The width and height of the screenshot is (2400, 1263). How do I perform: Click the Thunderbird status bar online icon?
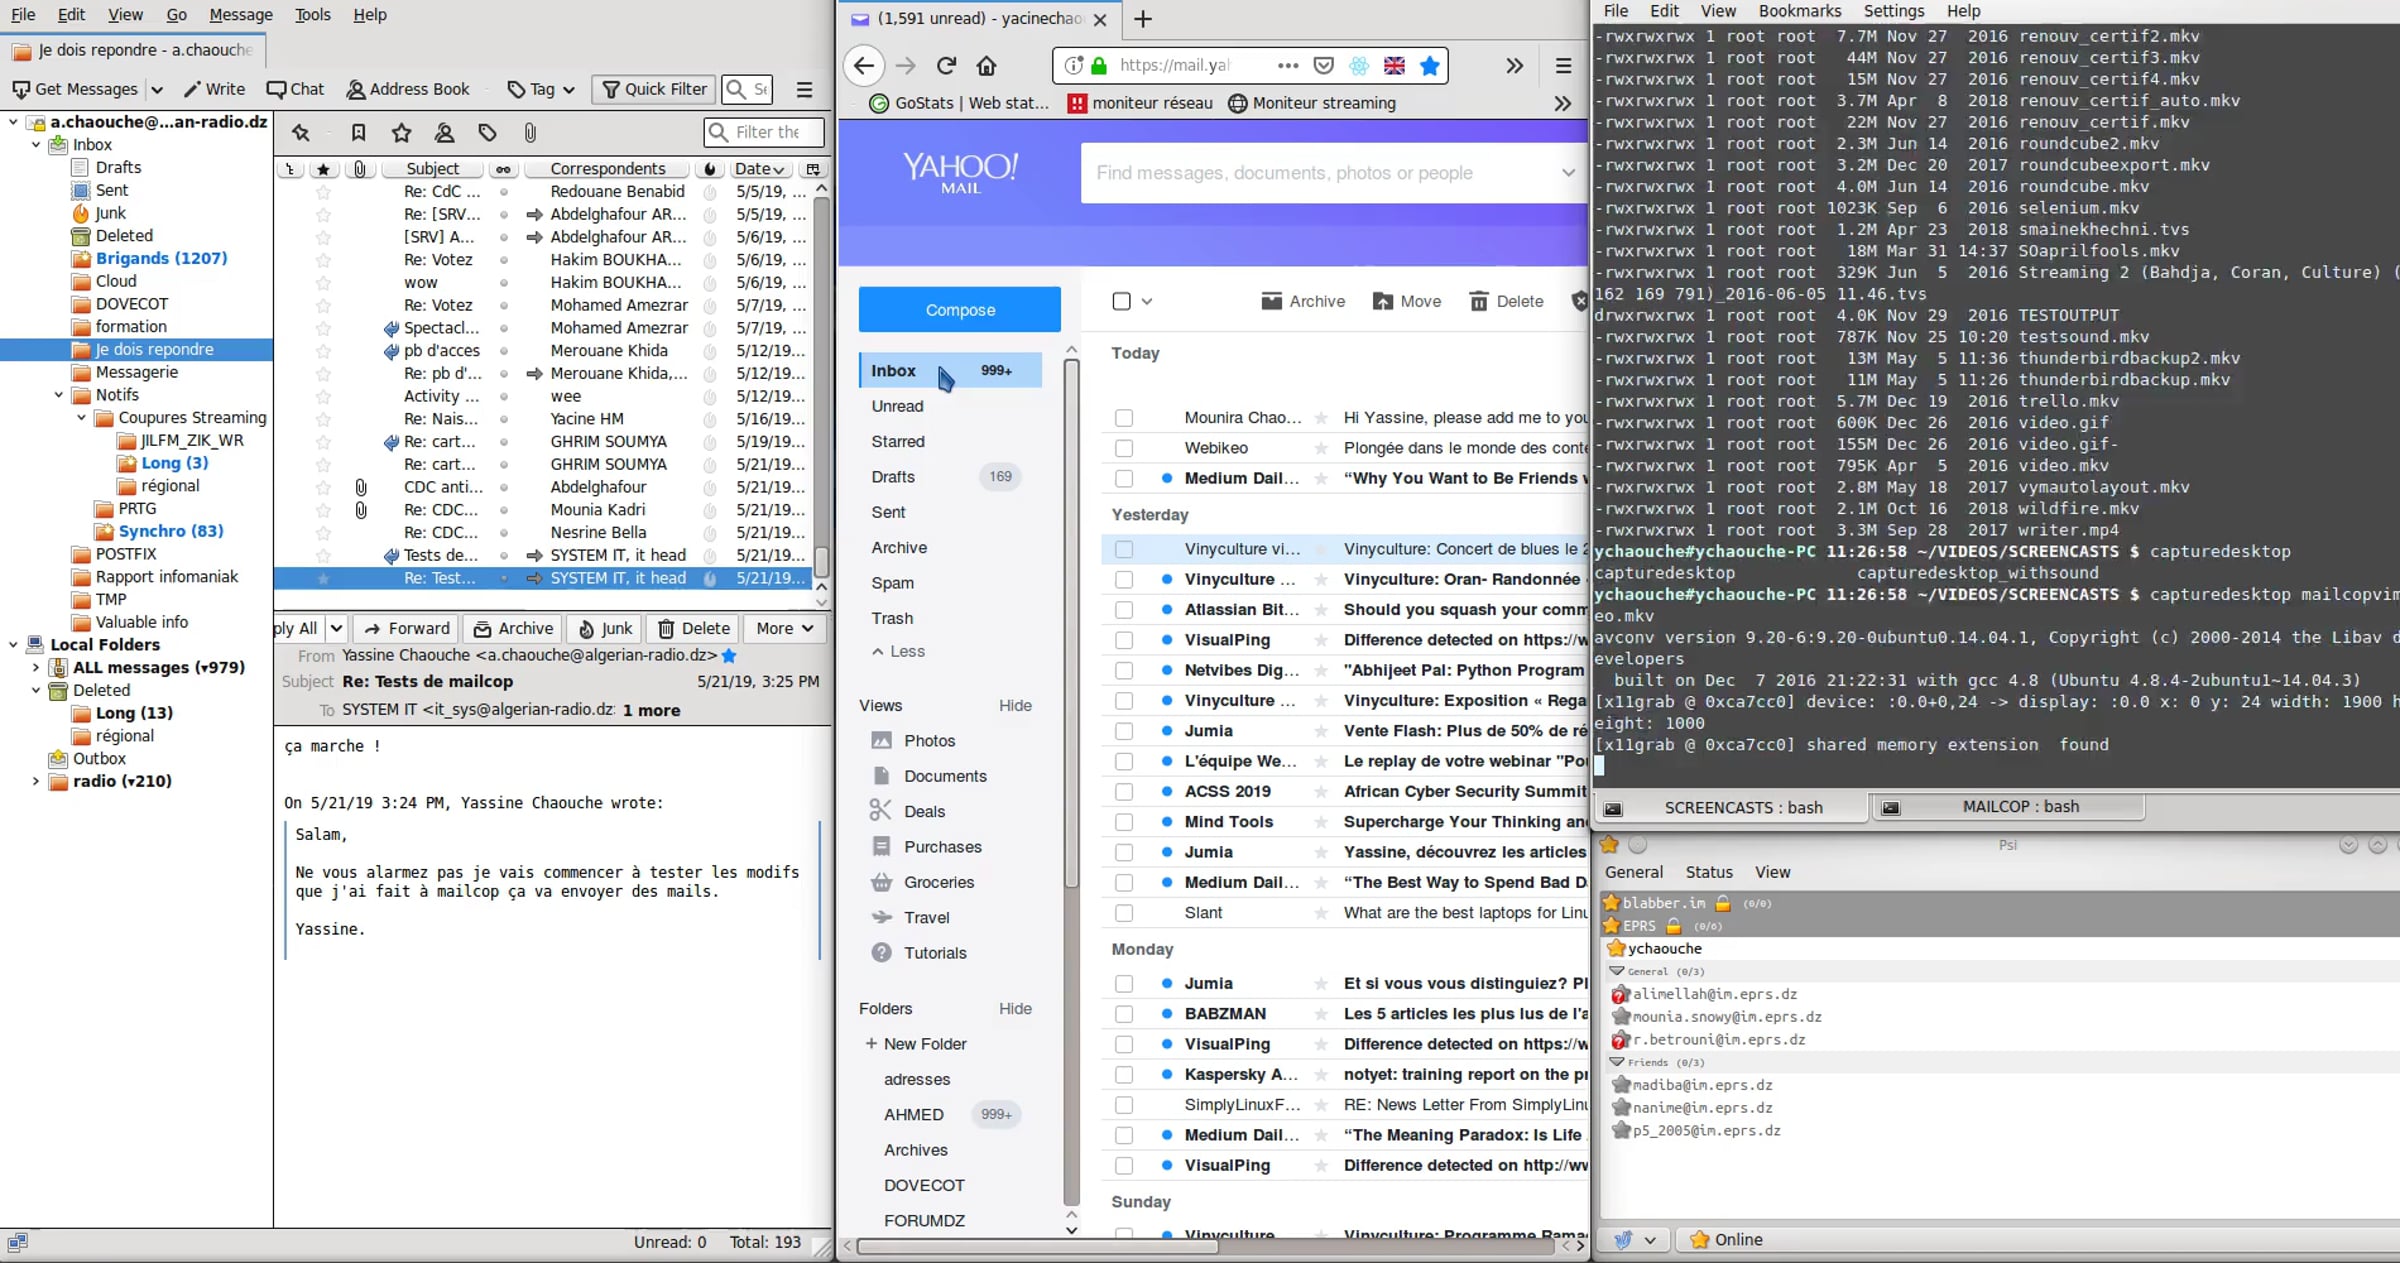[x=17, y=1242]
